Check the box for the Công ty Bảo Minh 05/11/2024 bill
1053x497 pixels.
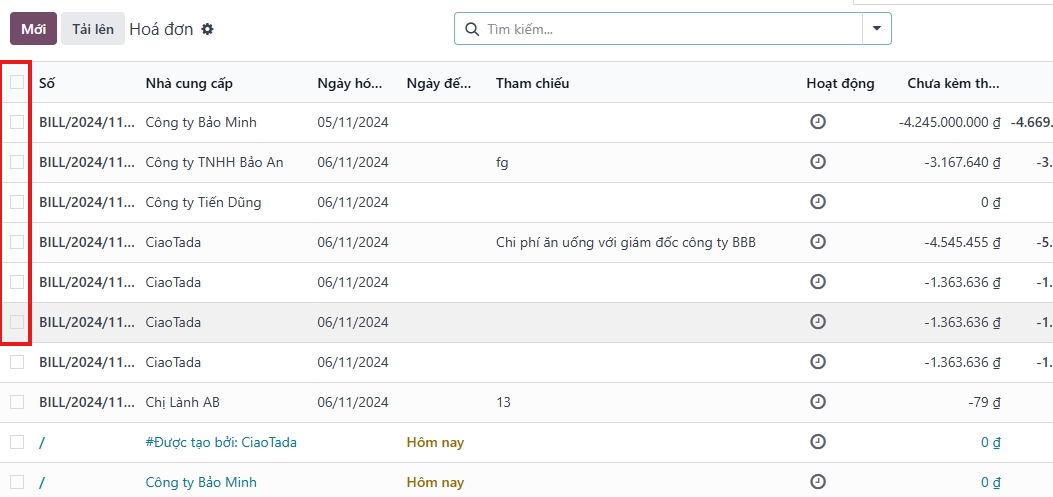point(17,122)
